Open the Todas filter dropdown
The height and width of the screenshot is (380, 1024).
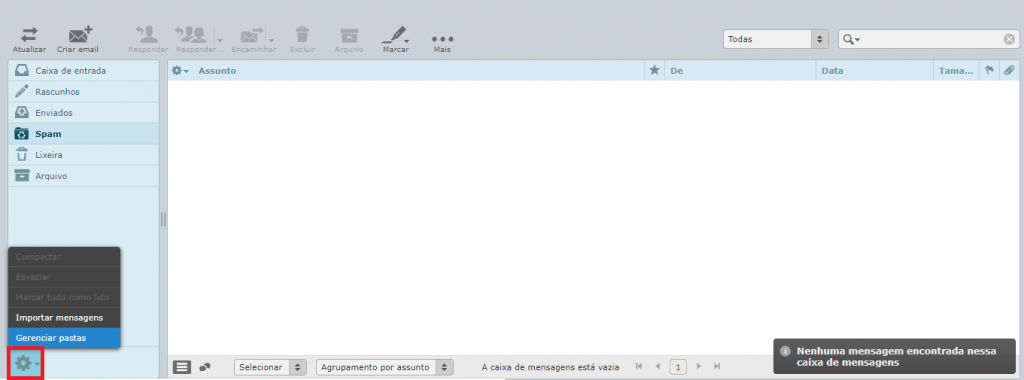pyautogui.click(x=776, y=39)
